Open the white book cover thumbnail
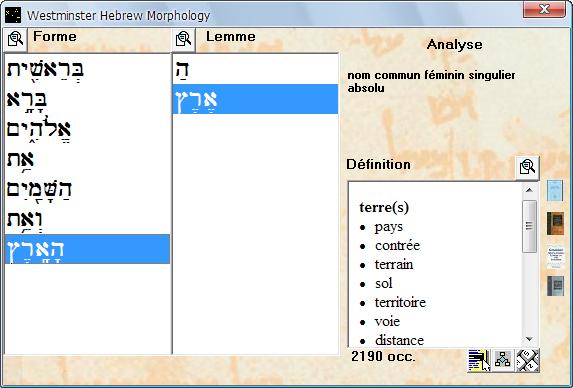 click(555, 257)
